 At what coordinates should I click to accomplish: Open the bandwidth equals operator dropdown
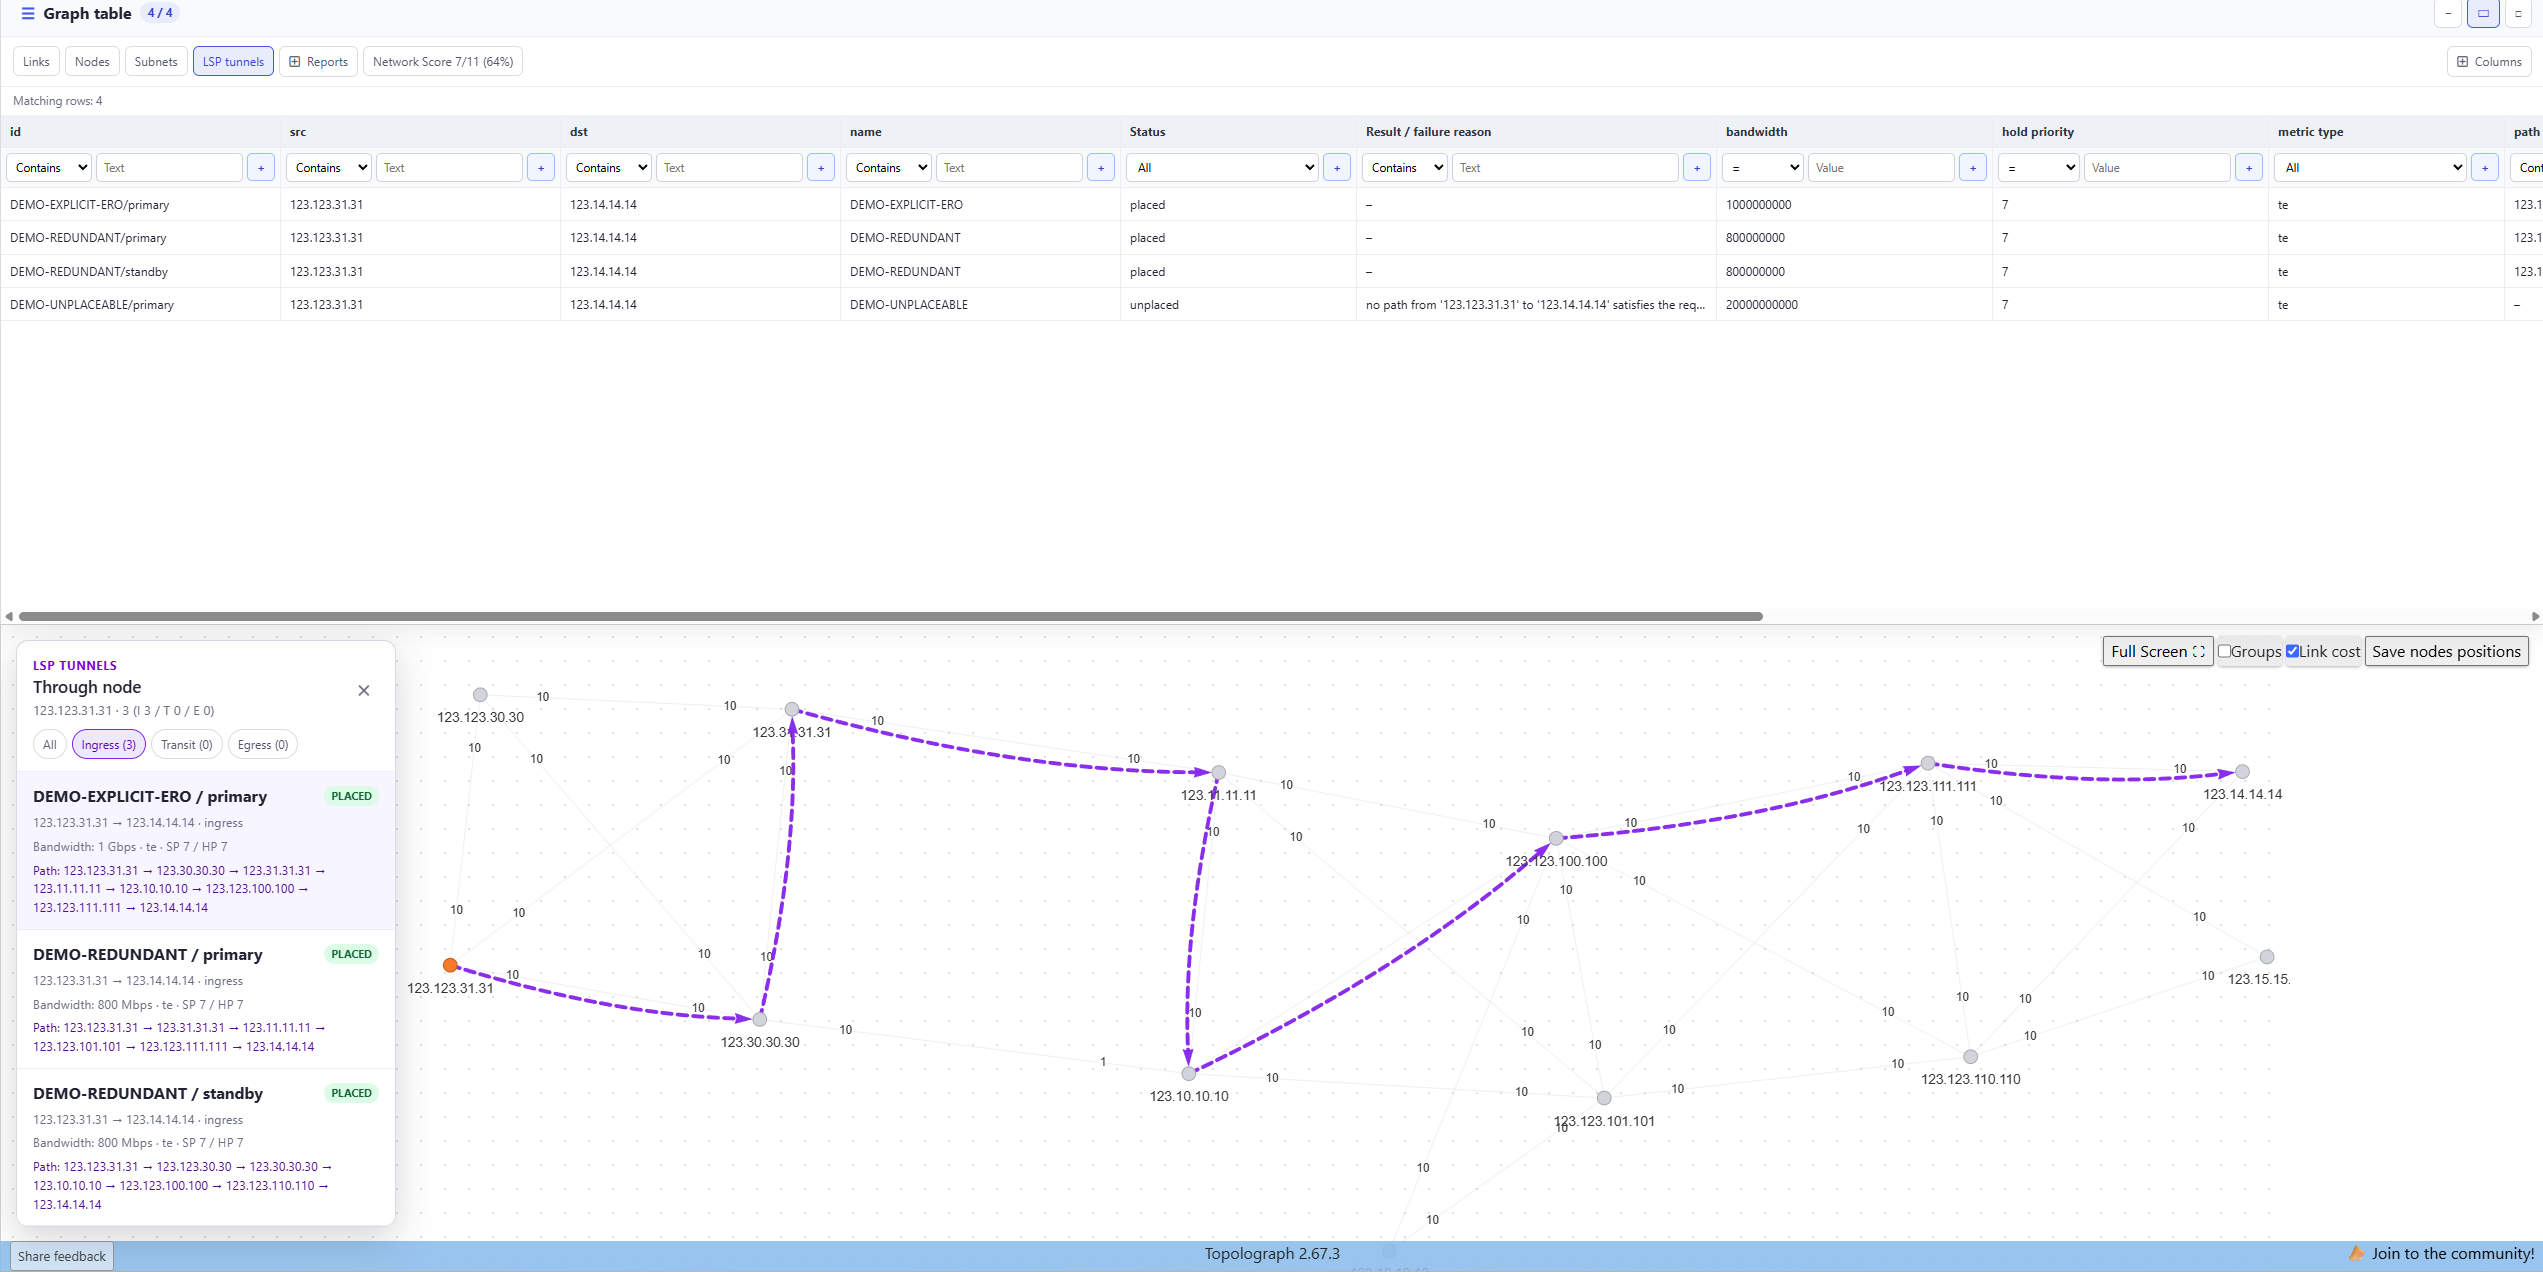coord(1763,168)
